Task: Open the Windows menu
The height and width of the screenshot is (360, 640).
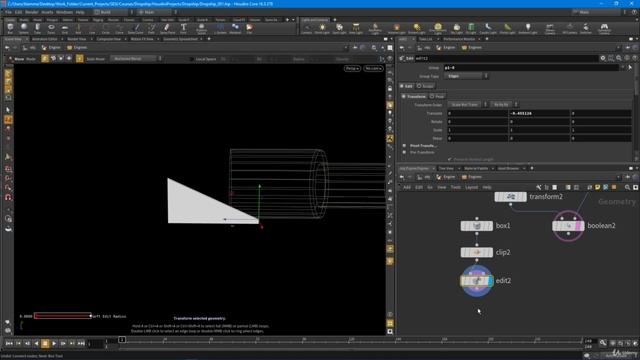Action: point(64,12)
